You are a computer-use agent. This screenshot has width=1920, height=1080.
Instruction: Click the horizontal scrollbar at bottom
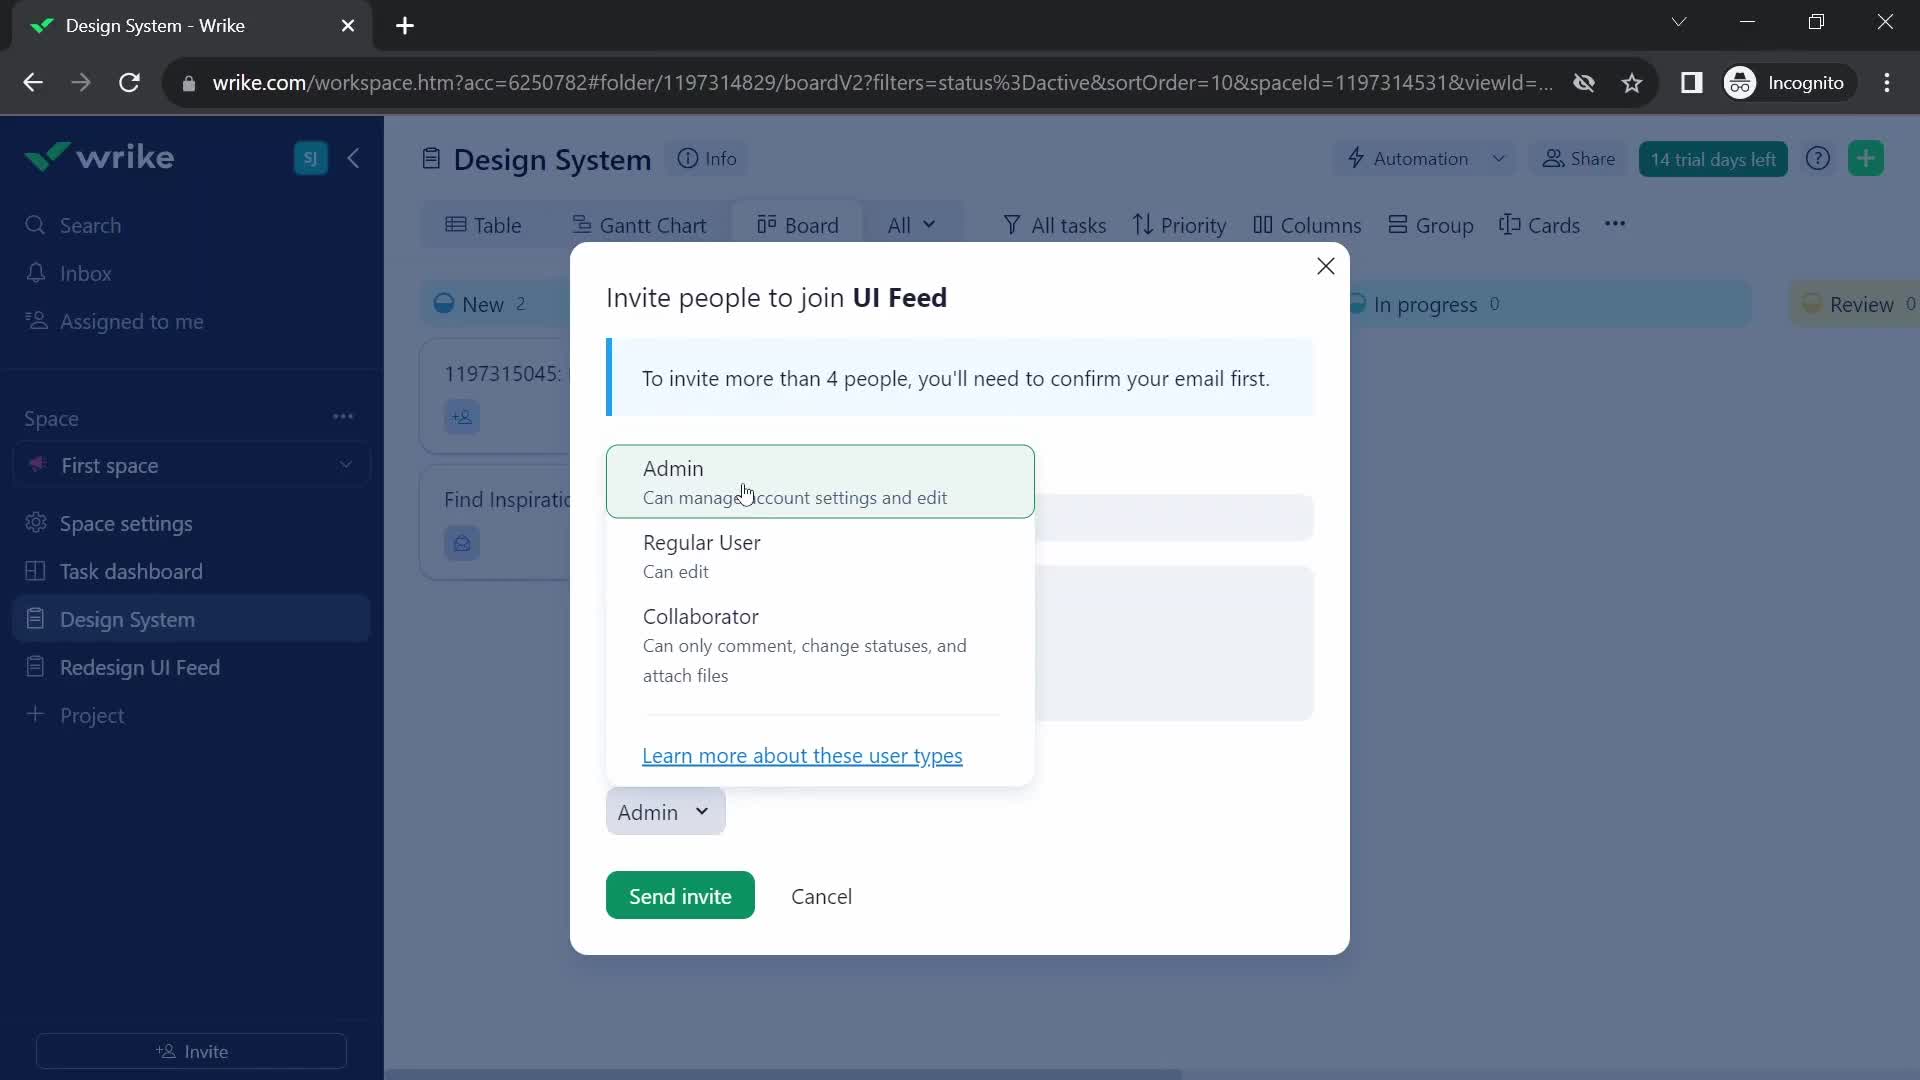click(x=784, y=1074)
